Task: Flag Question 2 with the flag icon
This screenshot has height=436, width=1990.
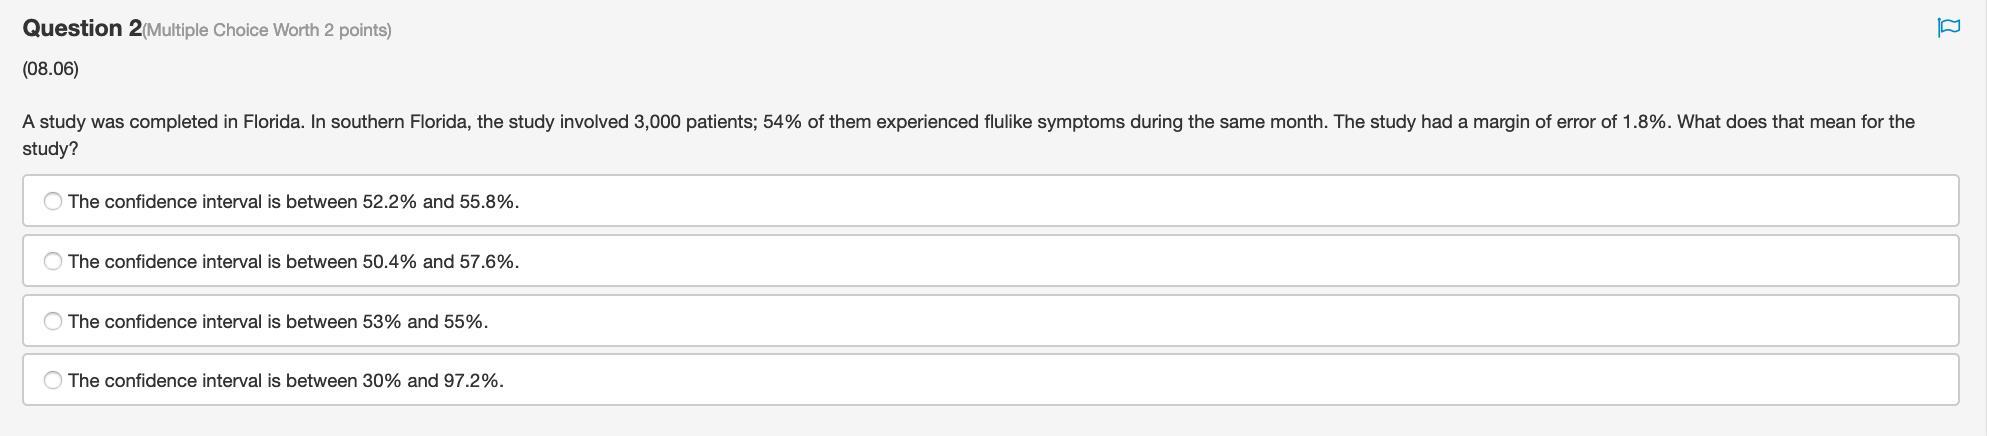Action: coord(1948,28)
